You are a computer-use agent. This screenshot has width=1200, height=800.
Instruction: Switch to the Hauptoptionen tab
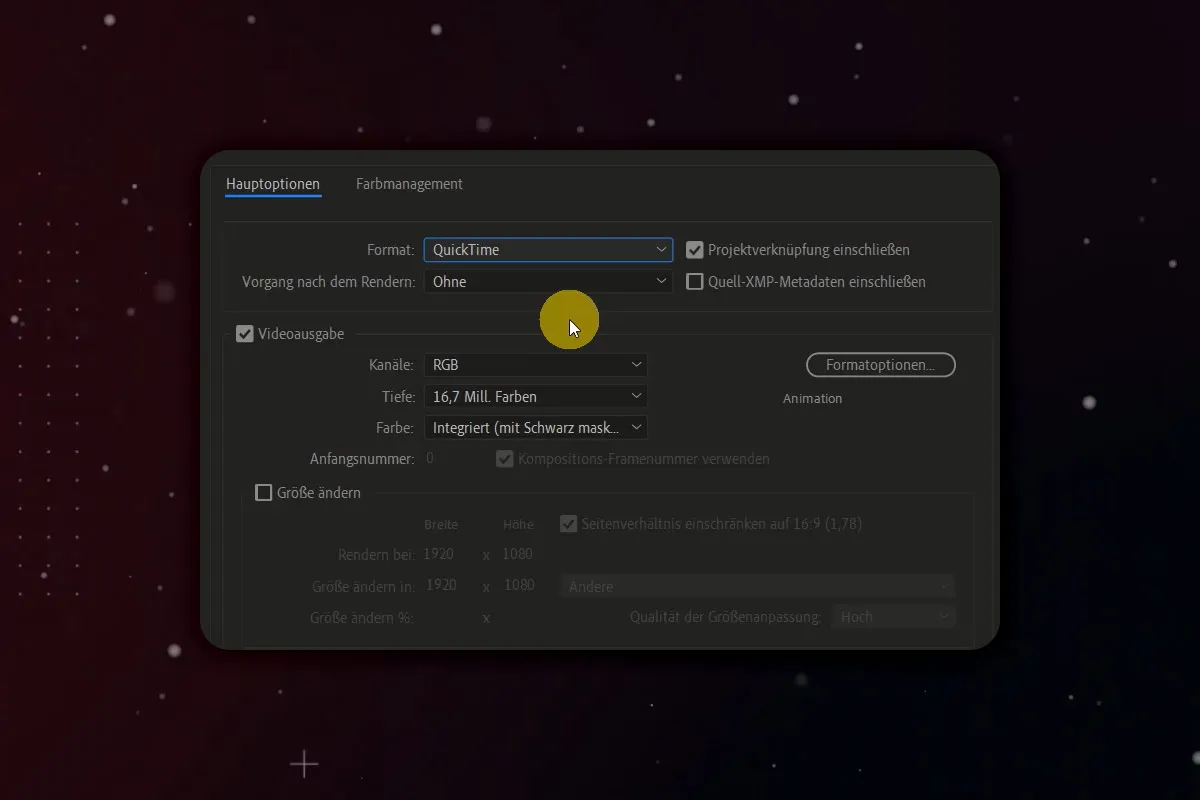pos(273,184)
